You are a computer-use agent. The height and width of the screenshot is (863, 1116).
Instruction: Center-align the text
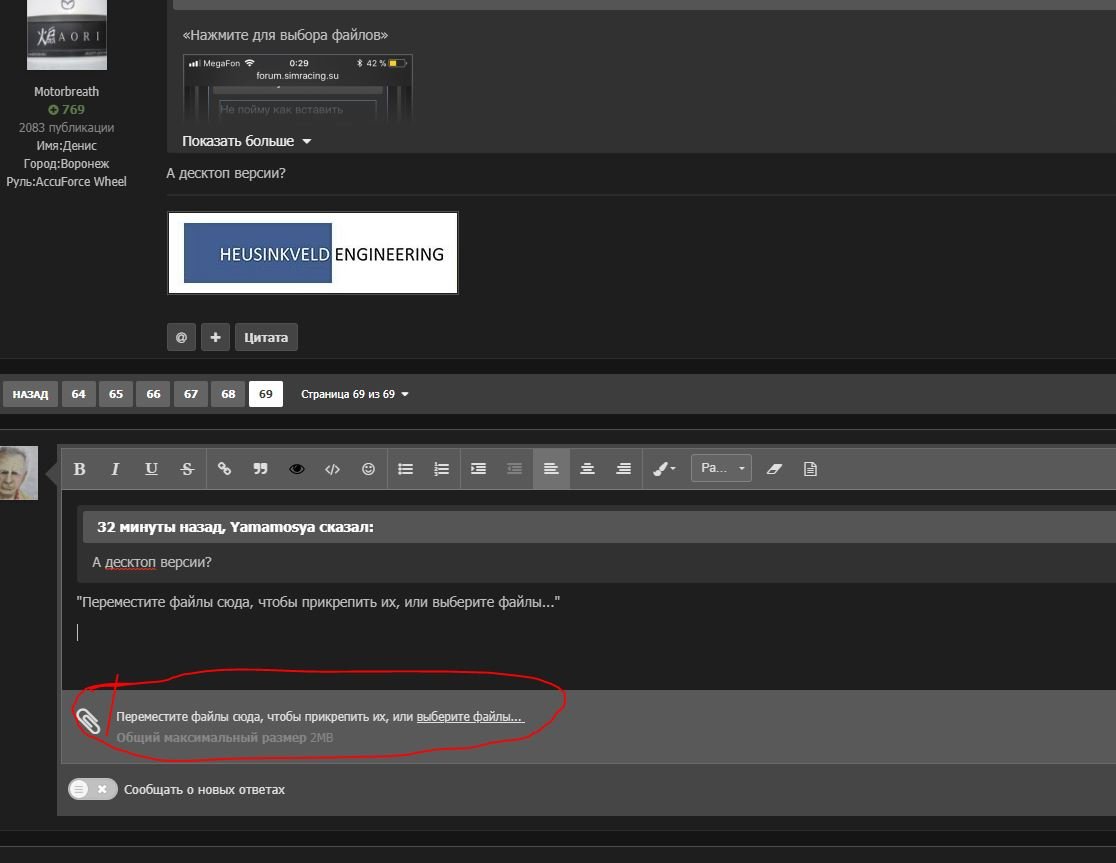(587, 469)
